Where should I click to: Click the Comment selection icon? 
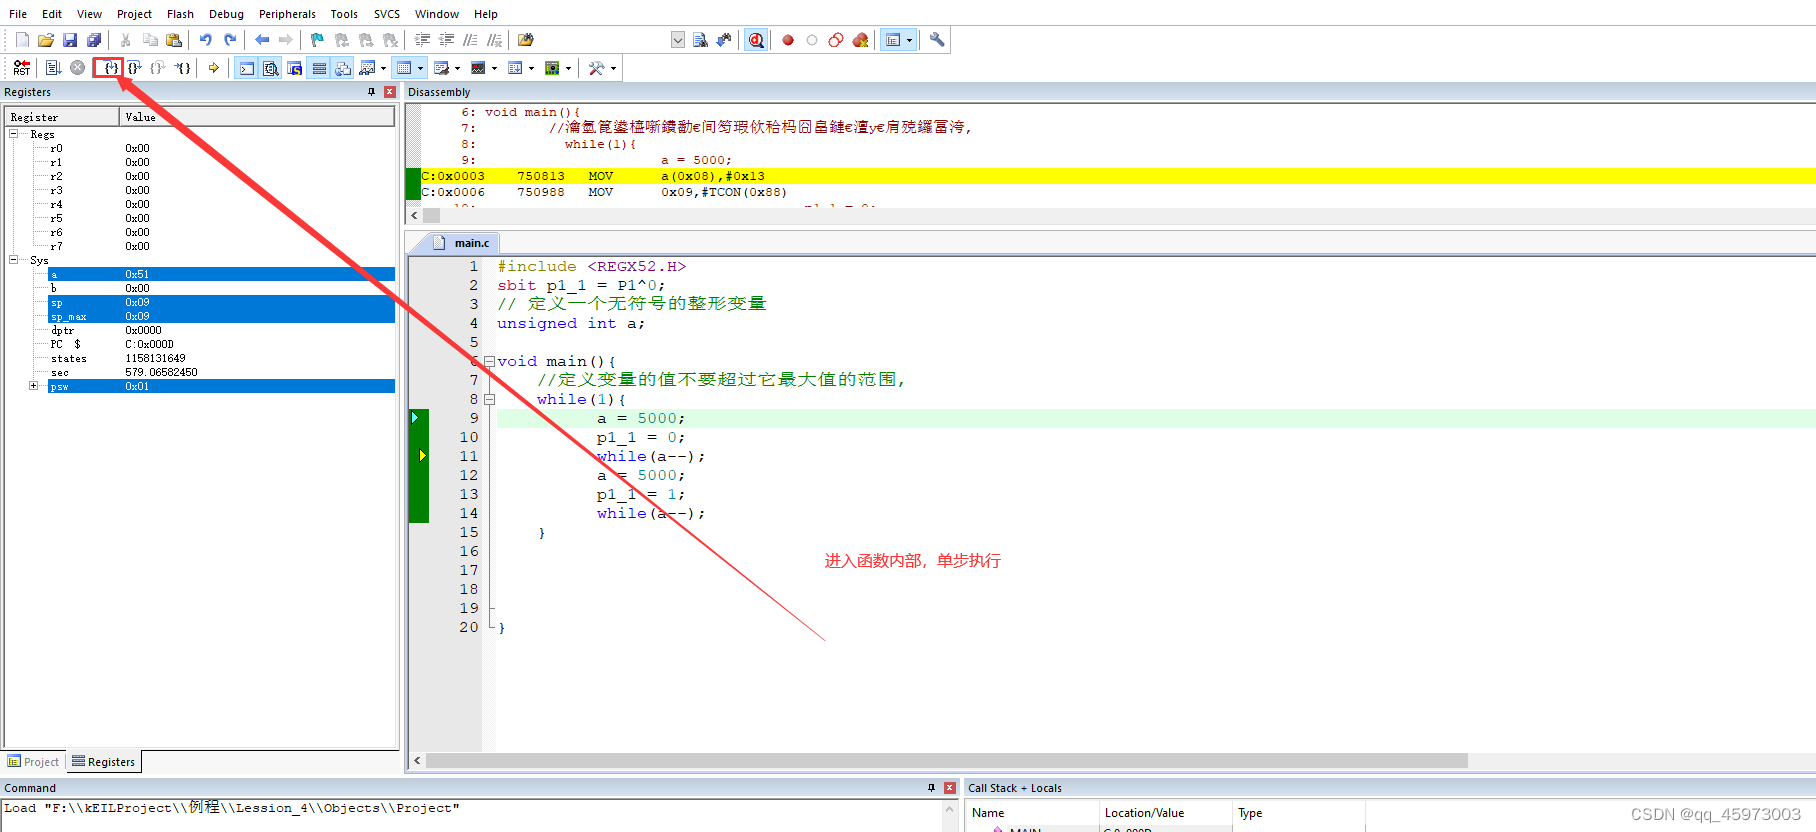[x=470, y=40]
